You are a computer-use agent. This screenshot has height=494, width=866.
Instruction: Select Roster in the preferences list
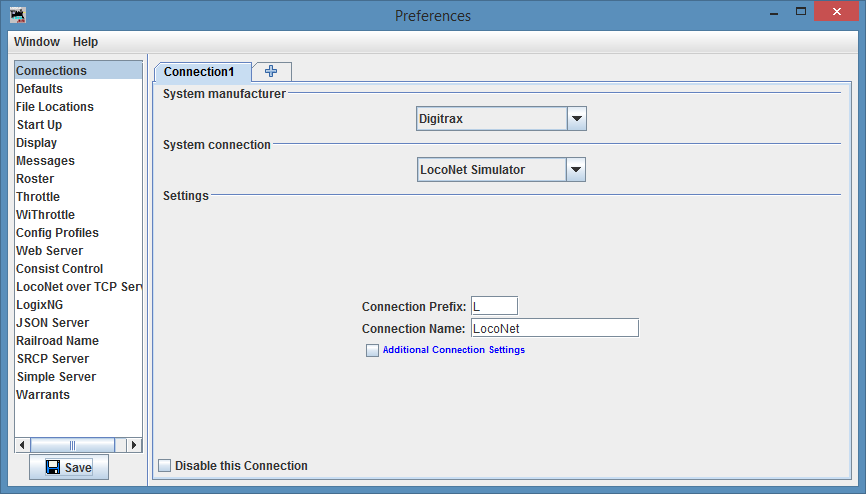pos(35,179)
